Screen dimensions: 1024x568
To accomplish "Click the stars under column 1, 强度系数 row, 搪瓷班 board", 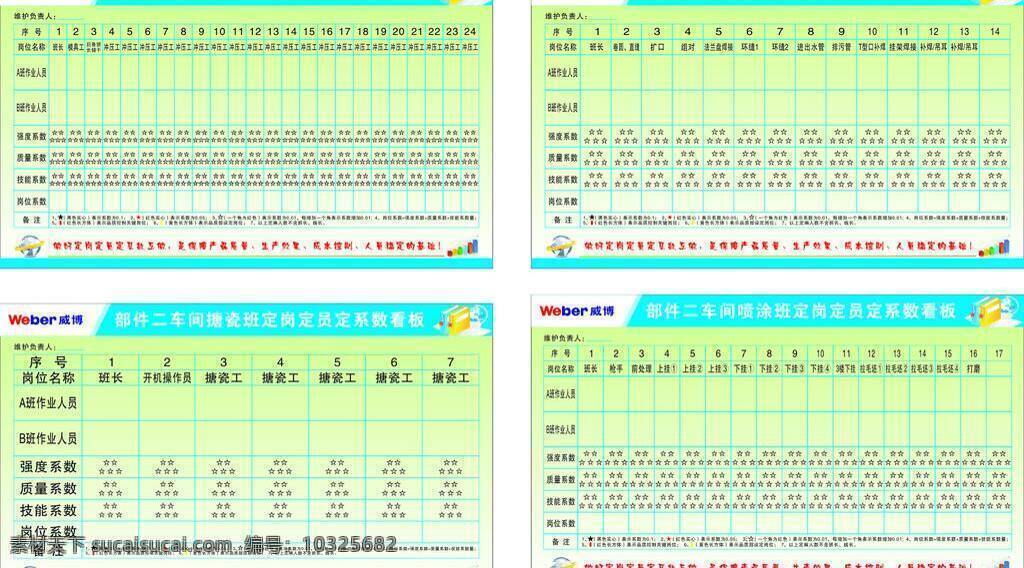I will coord(110,467).
